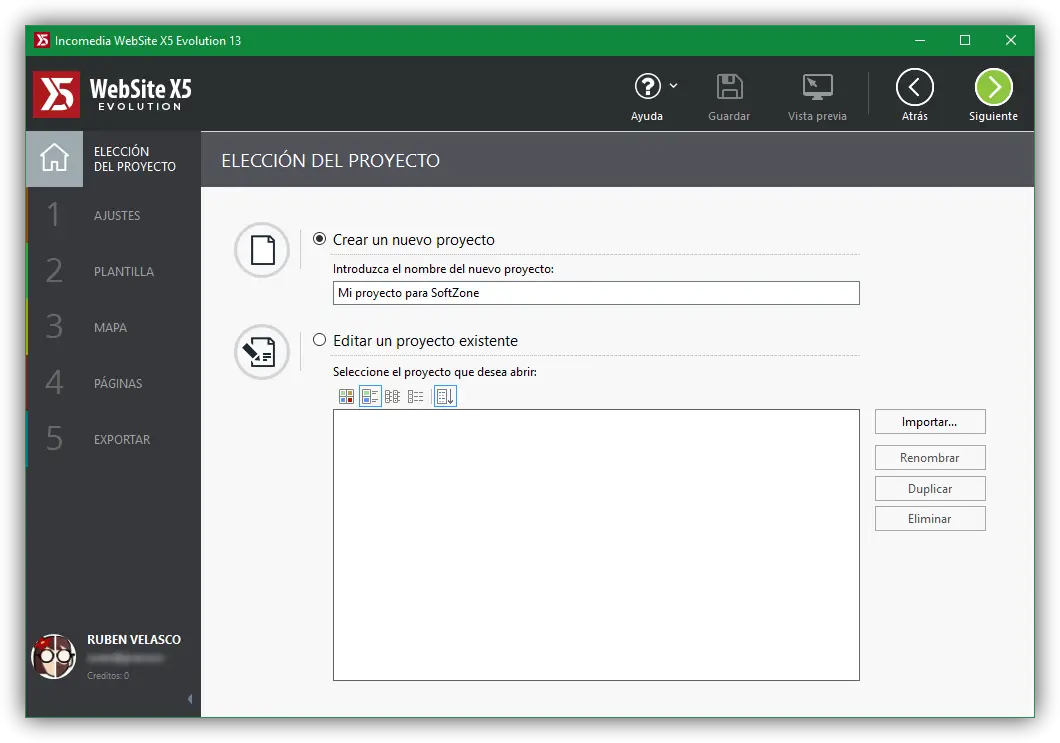Collapse the sidebar with small arrow
This screenshot has width=1060, height=743.
coord(190,698)
